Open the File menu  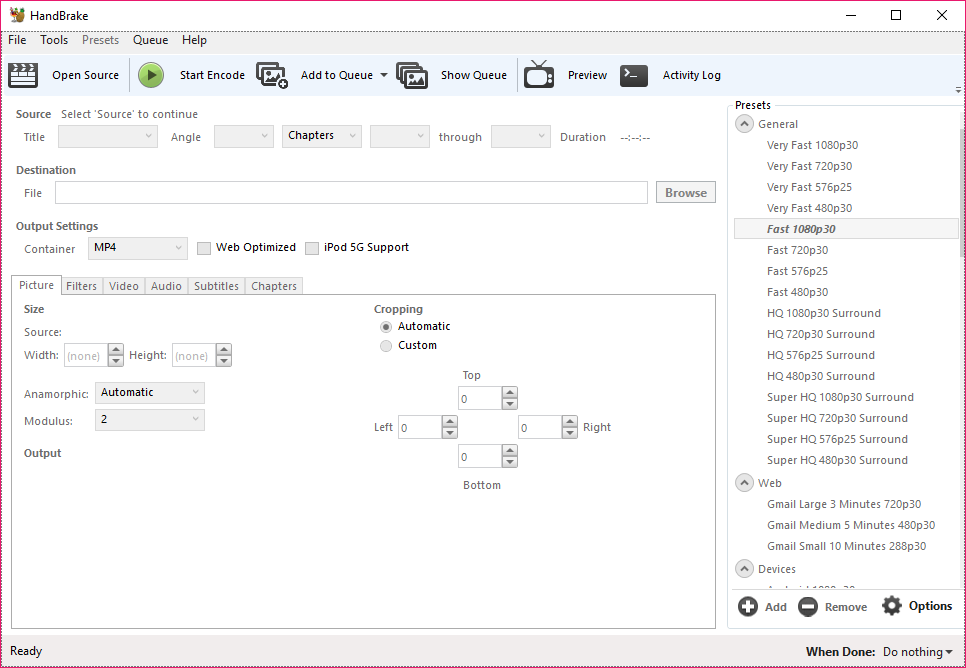pos(17,40)
